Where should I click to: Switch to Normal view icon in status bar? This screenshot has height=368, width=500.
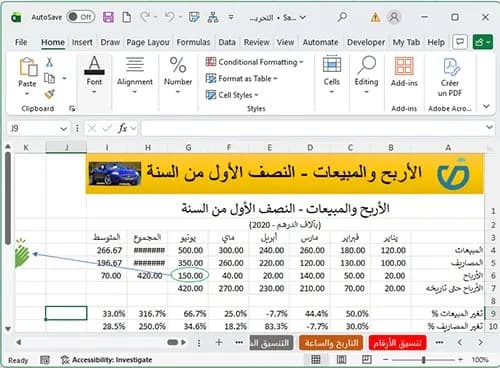[316, 359]
